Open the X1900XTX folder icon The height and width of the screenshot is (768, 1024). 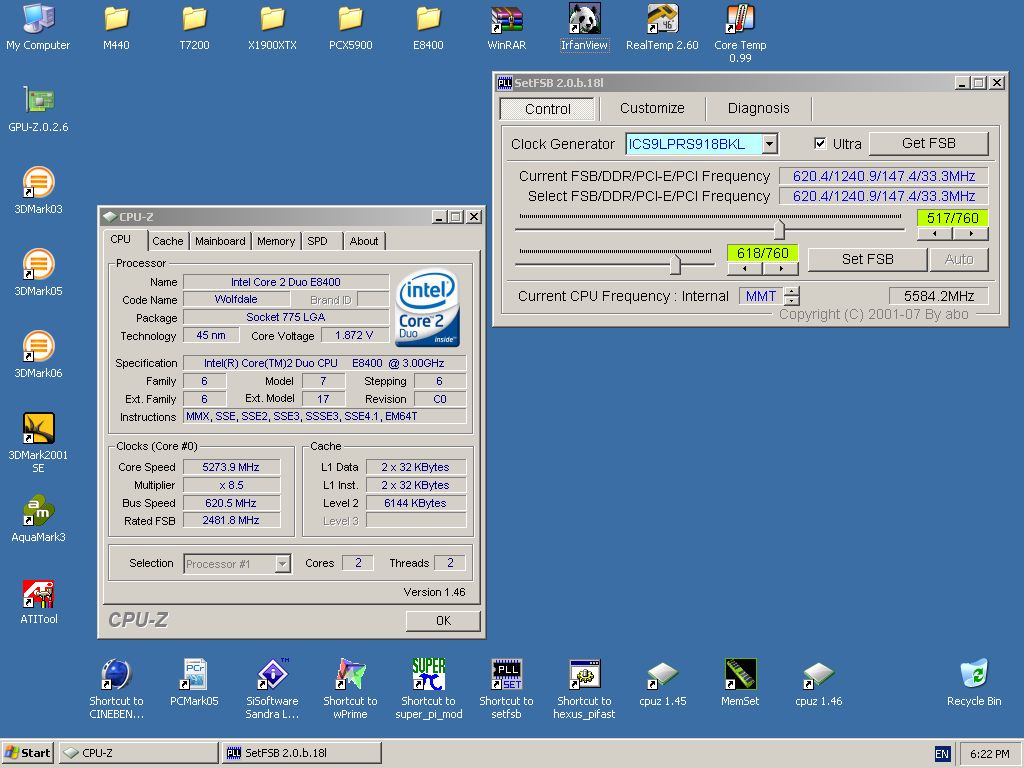coord(272,27)
